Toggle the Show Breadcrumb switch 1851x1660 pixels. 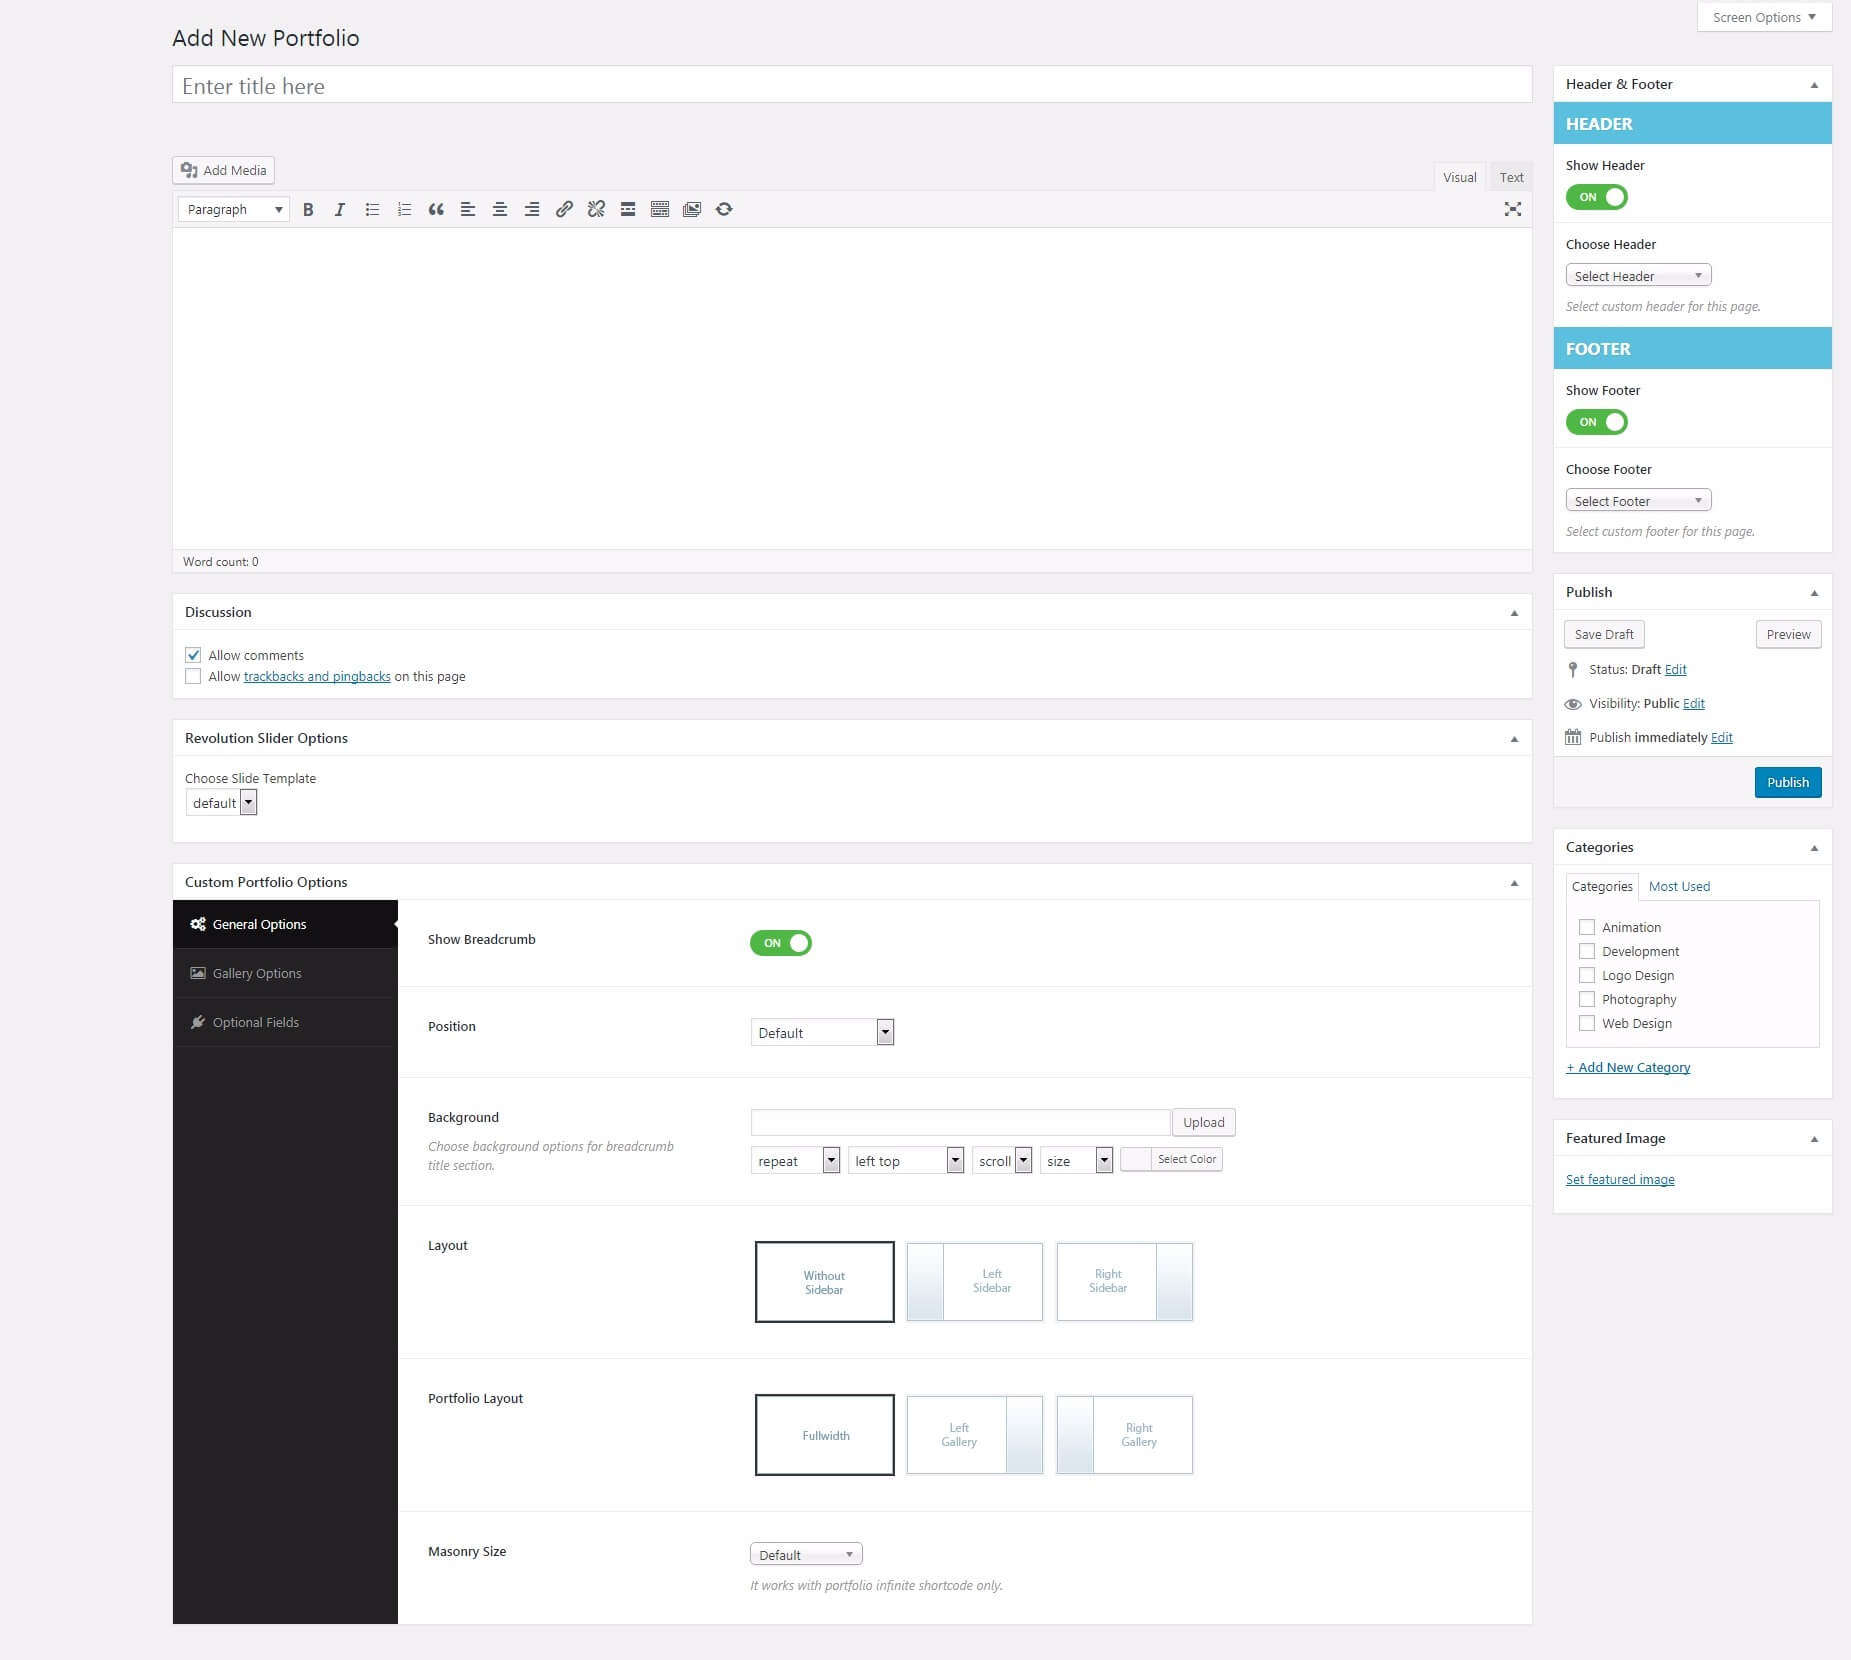tap(781, 943)
